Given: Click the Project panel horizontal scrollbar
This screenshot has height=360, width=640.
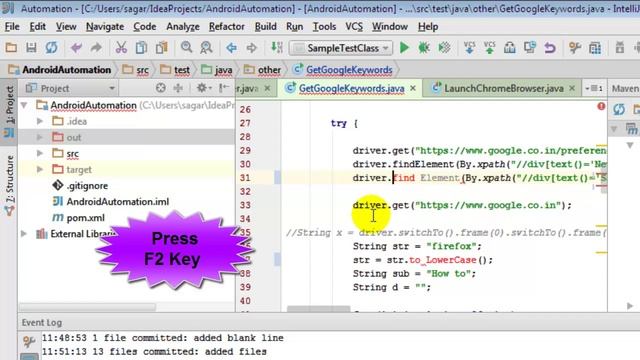Looking at the screenshot, I should pos(87,307).
